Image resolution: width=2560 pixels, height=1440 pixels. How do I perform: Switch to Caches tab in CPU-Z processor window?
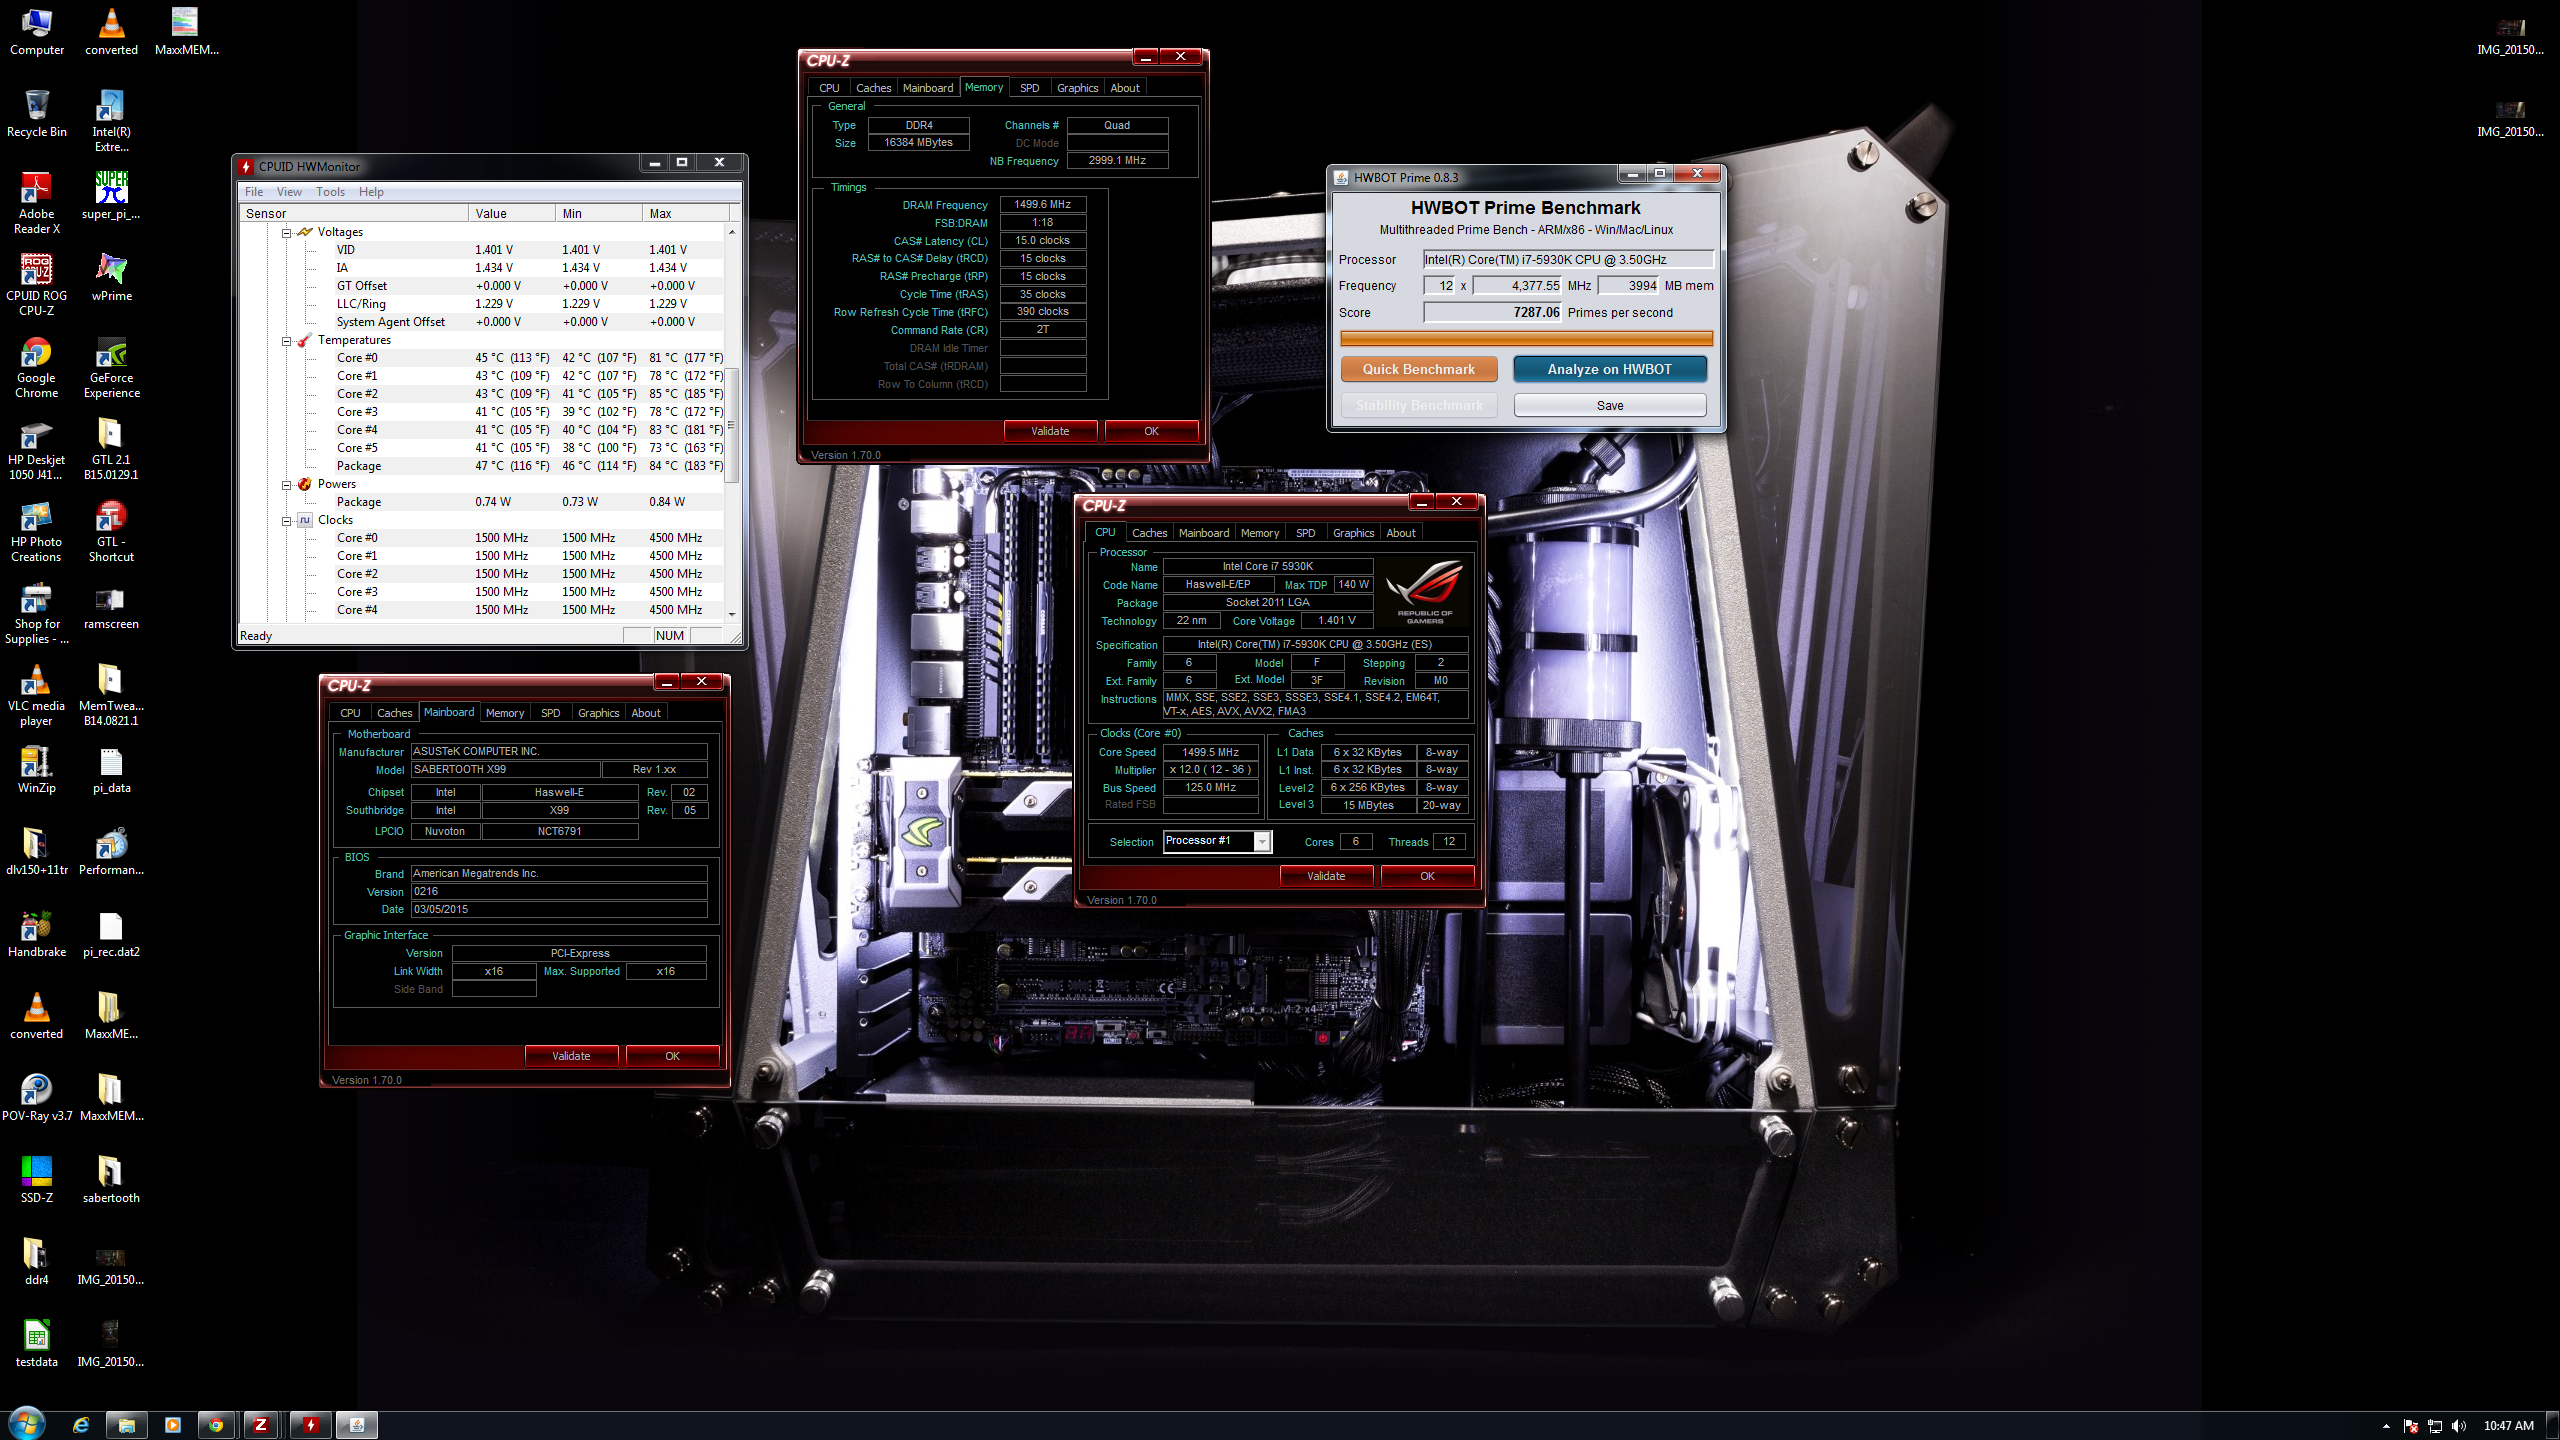click(1149, 533)
